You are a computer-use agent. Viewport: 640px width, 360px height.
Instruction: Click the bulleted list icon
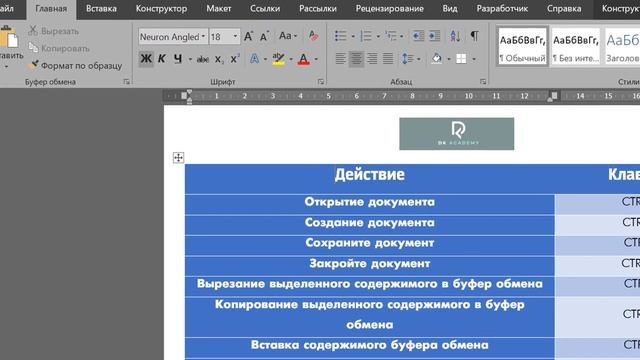(x=340, y=36)
